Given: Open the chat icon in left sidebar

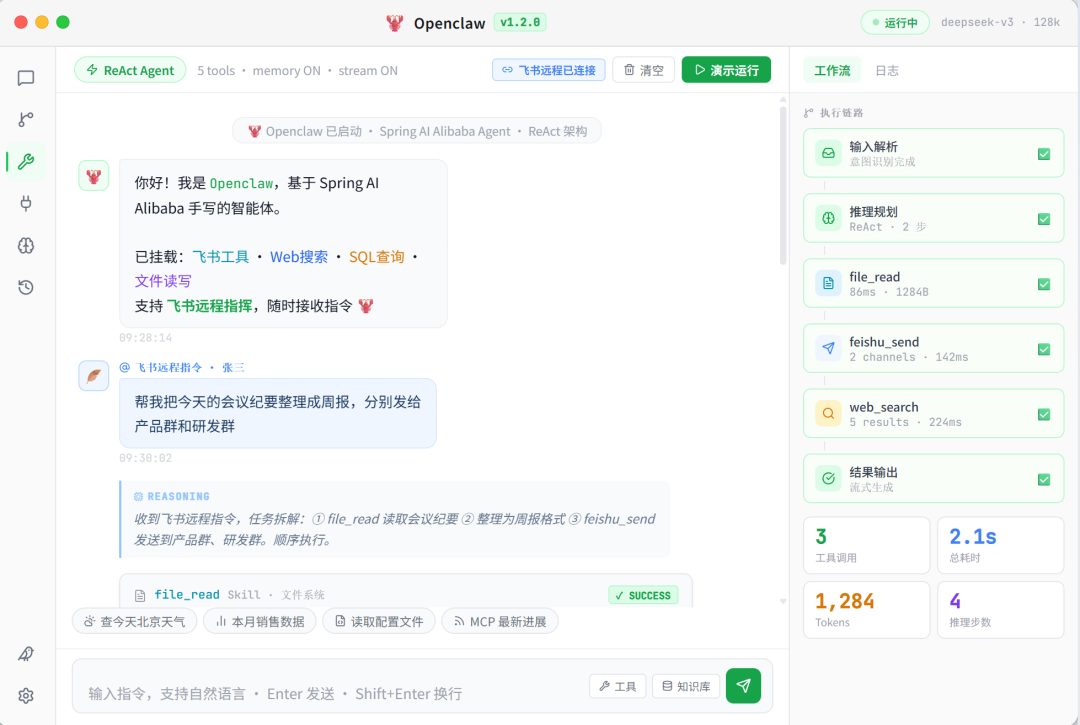Looking at the screenshot, I should click(x=26, y=78).
